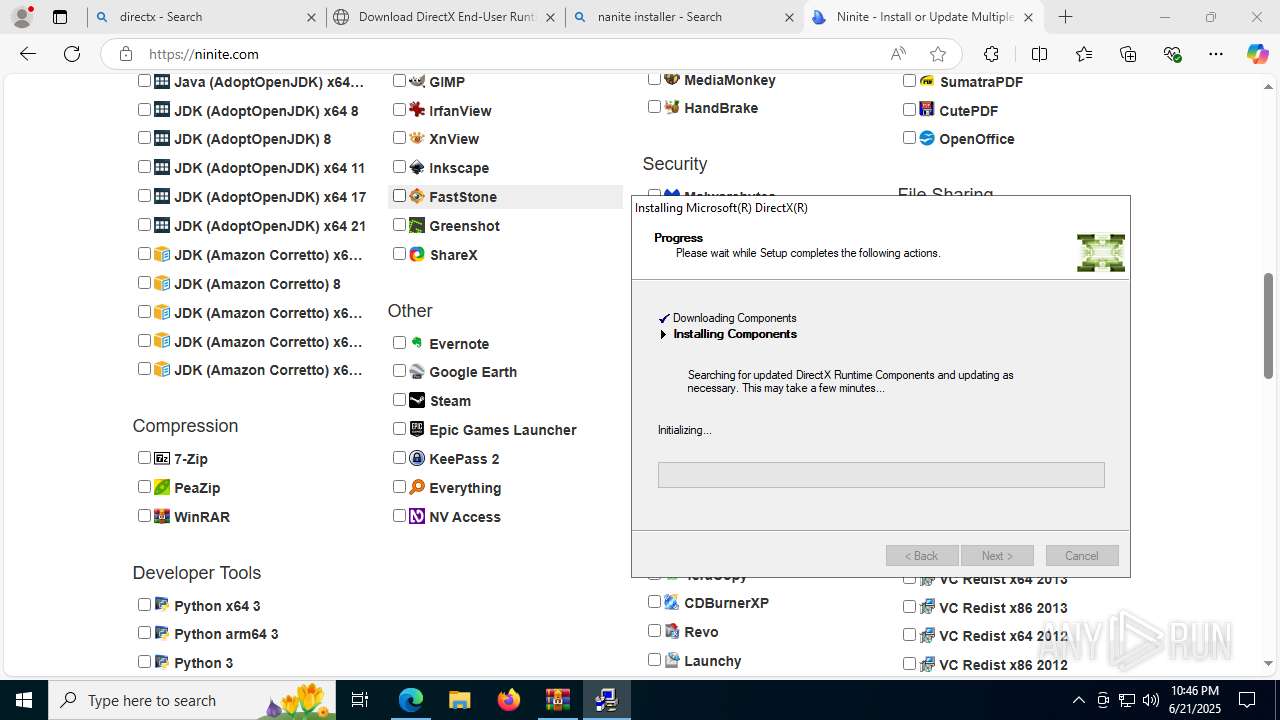Click the FastStone app icon

(417, 196)
